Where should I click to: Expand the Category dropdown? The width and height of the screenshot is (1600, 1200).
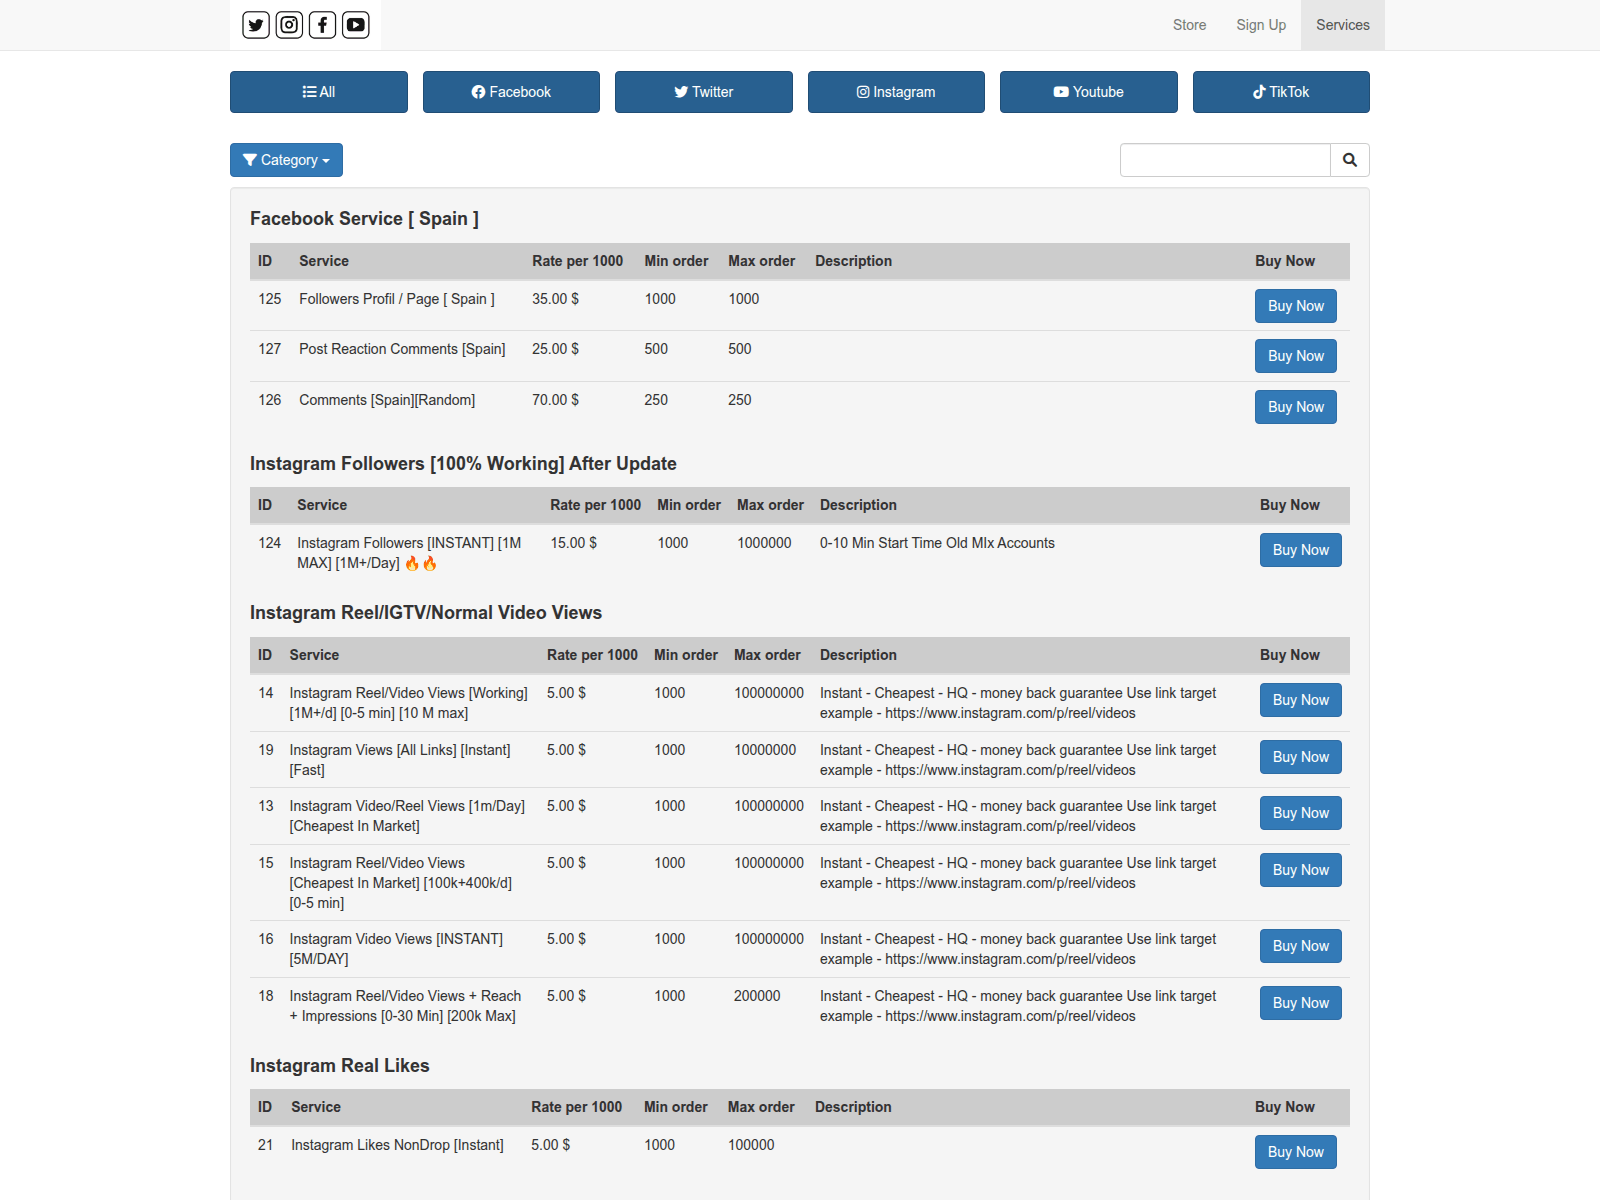pos(286,160)
